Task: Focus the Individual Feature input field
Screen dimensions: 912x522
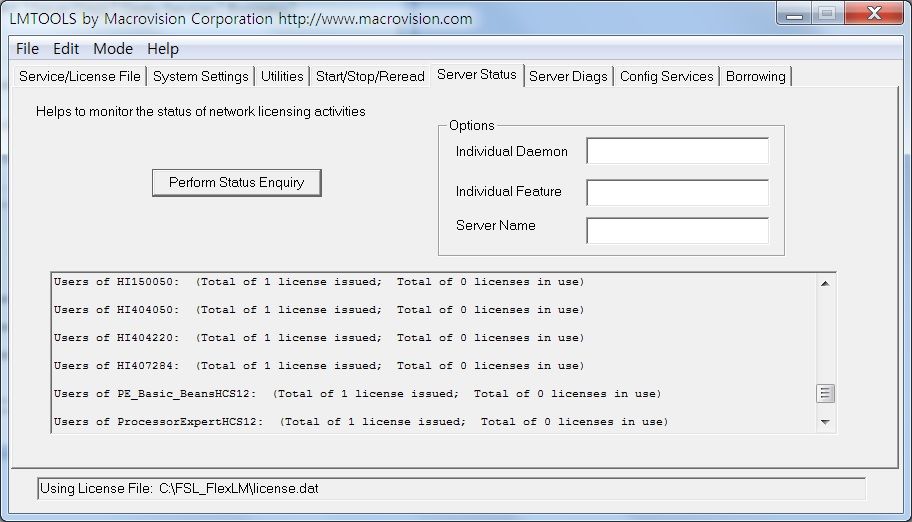Action: pos(678,192)
